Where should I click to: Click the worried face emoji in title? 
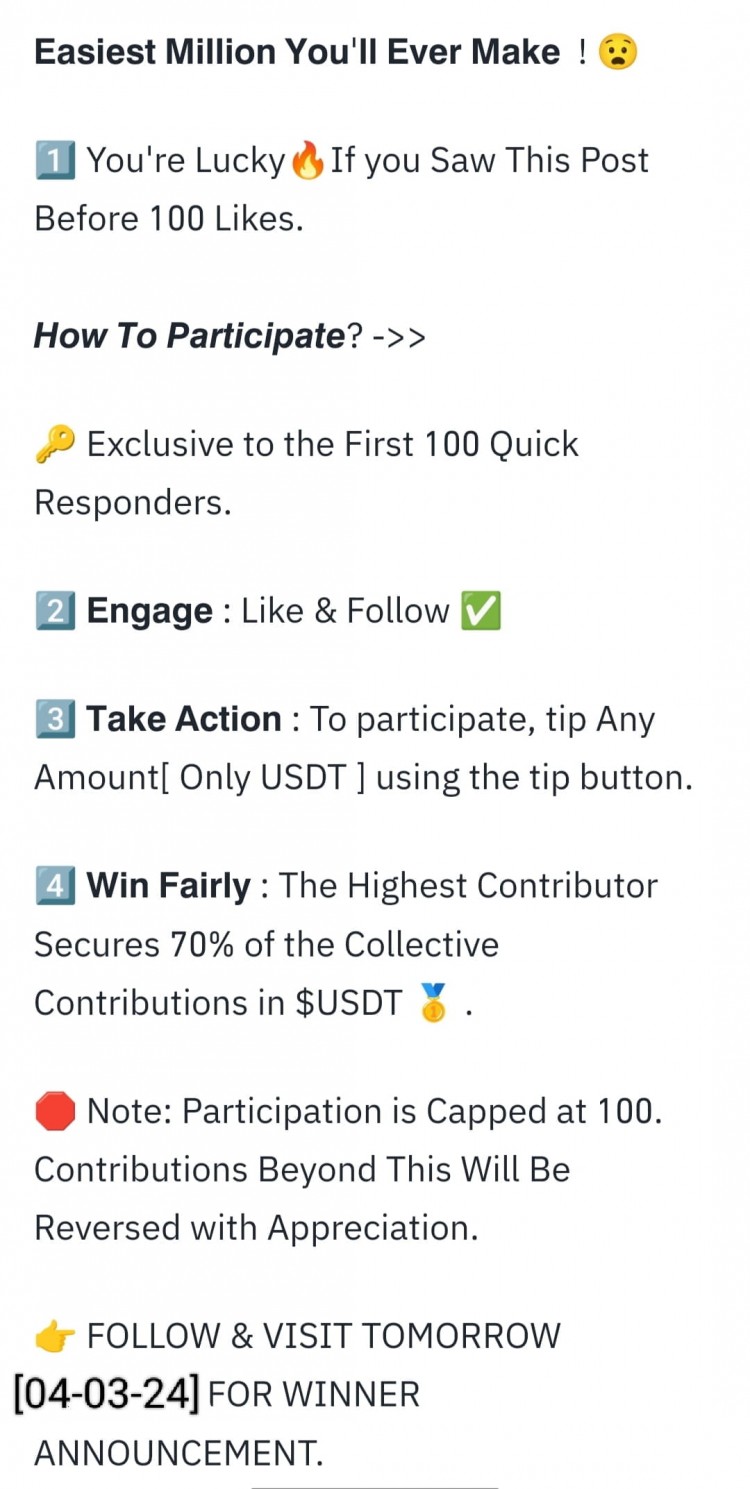617,52
